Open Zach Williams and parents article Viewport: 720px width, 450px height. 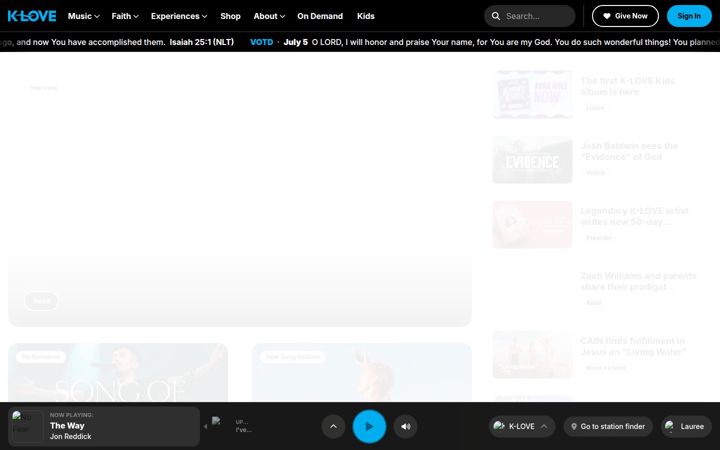638,281
